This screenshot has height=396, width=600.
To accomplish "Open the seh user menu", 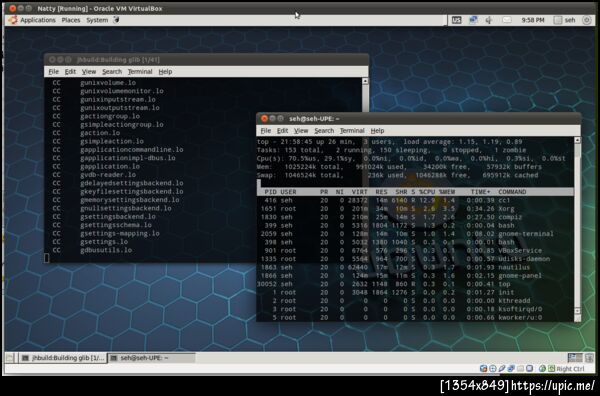I will click(x=565, y=20).
